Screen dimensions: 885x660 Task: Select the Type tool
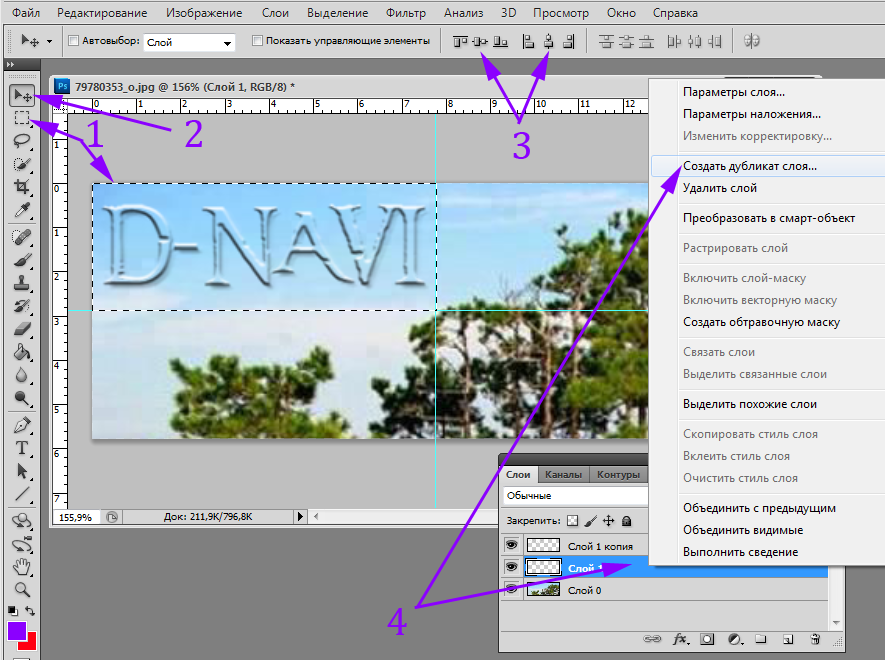22,448
